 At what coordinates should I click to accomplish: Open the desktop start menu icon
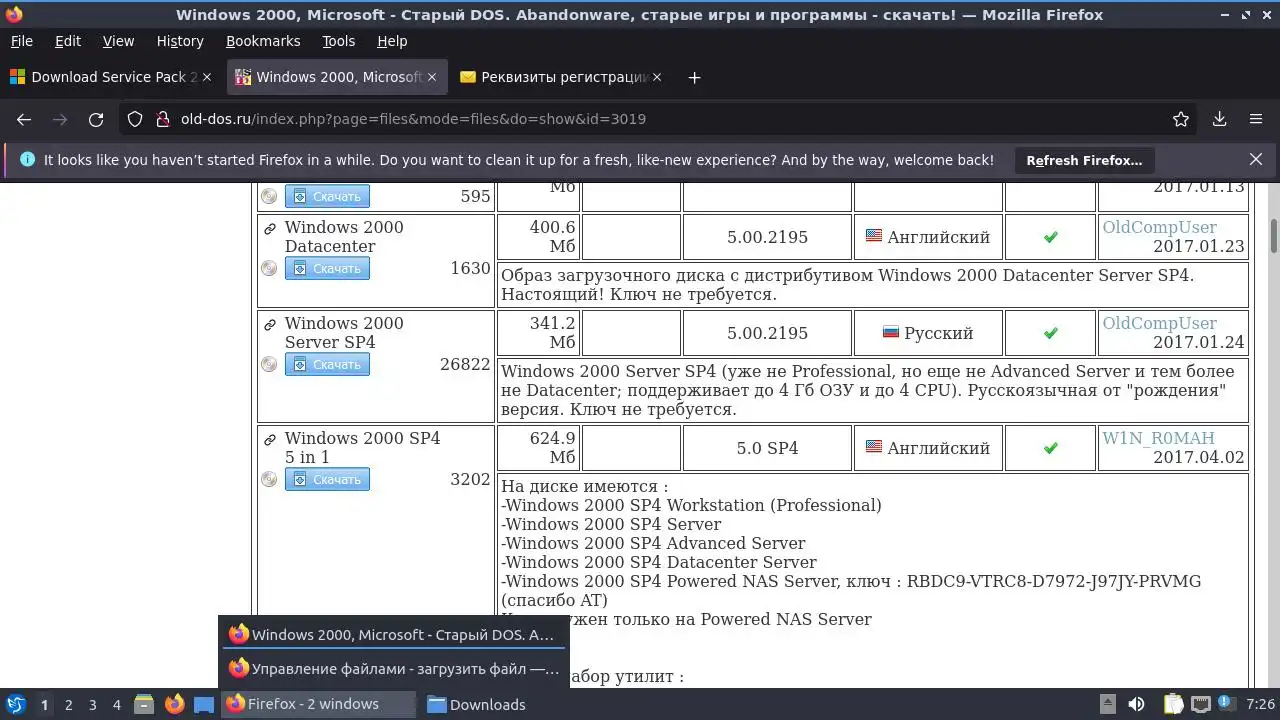pyautogui.click(x=15, y=704)
